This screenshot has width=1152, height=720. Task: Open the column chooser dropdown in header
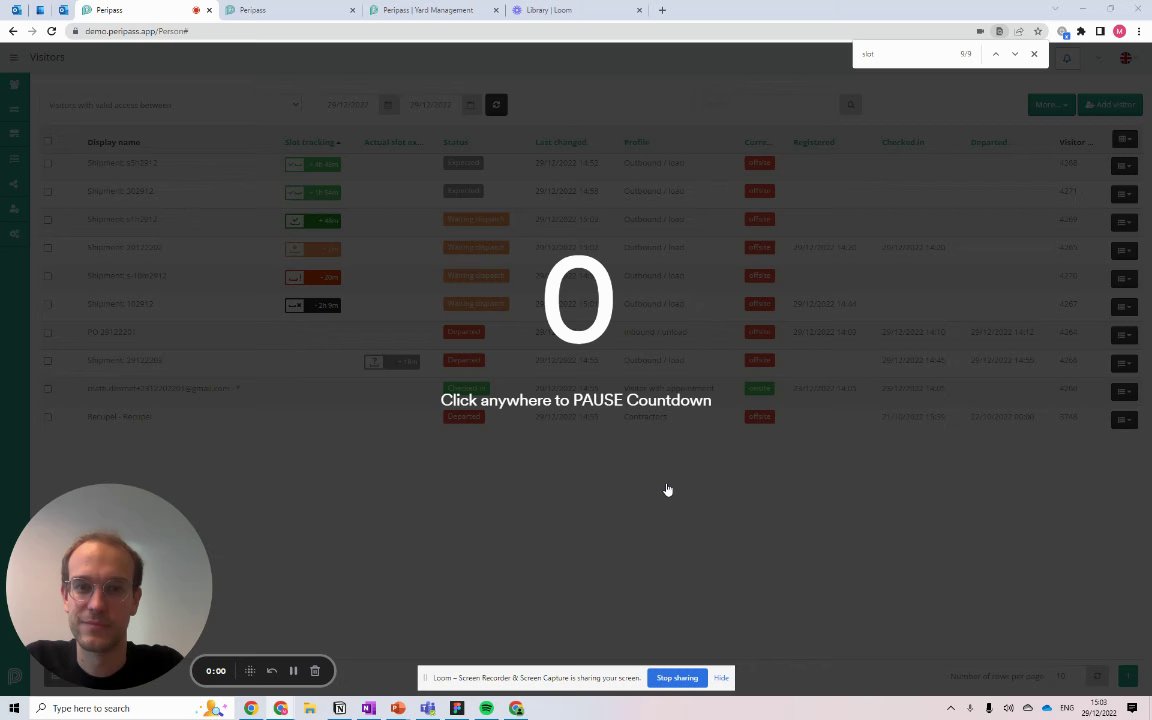(1124, 140)
